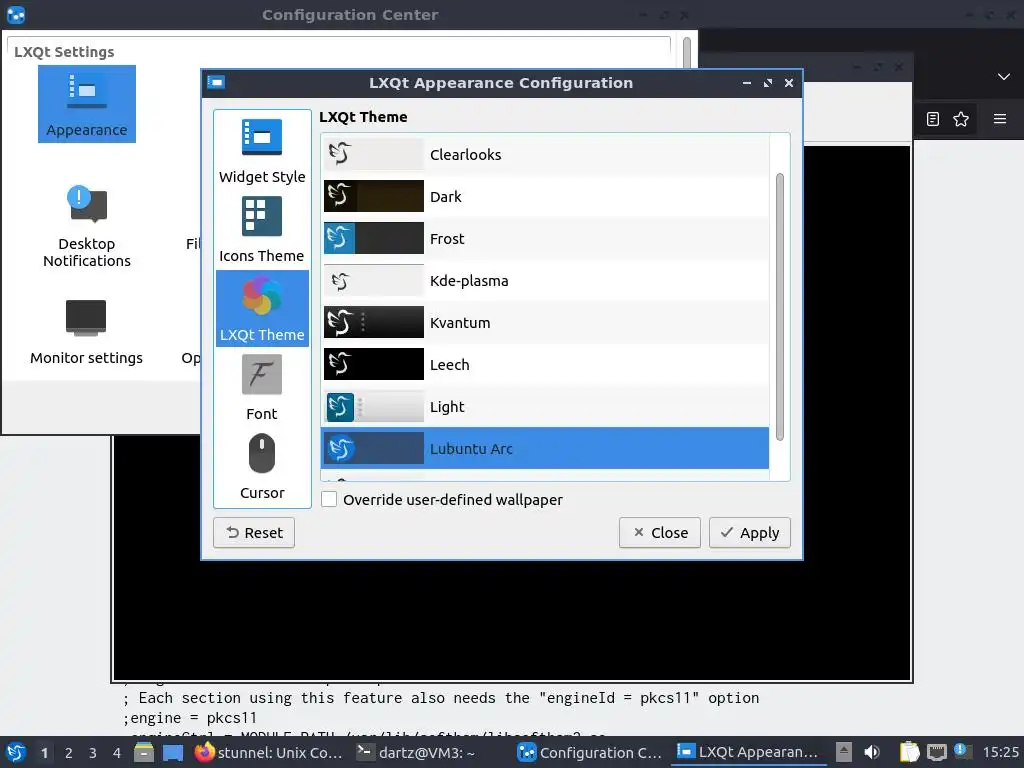Select the Frost theme
Screen dimensions: 1024x768
tap(545, 238)
